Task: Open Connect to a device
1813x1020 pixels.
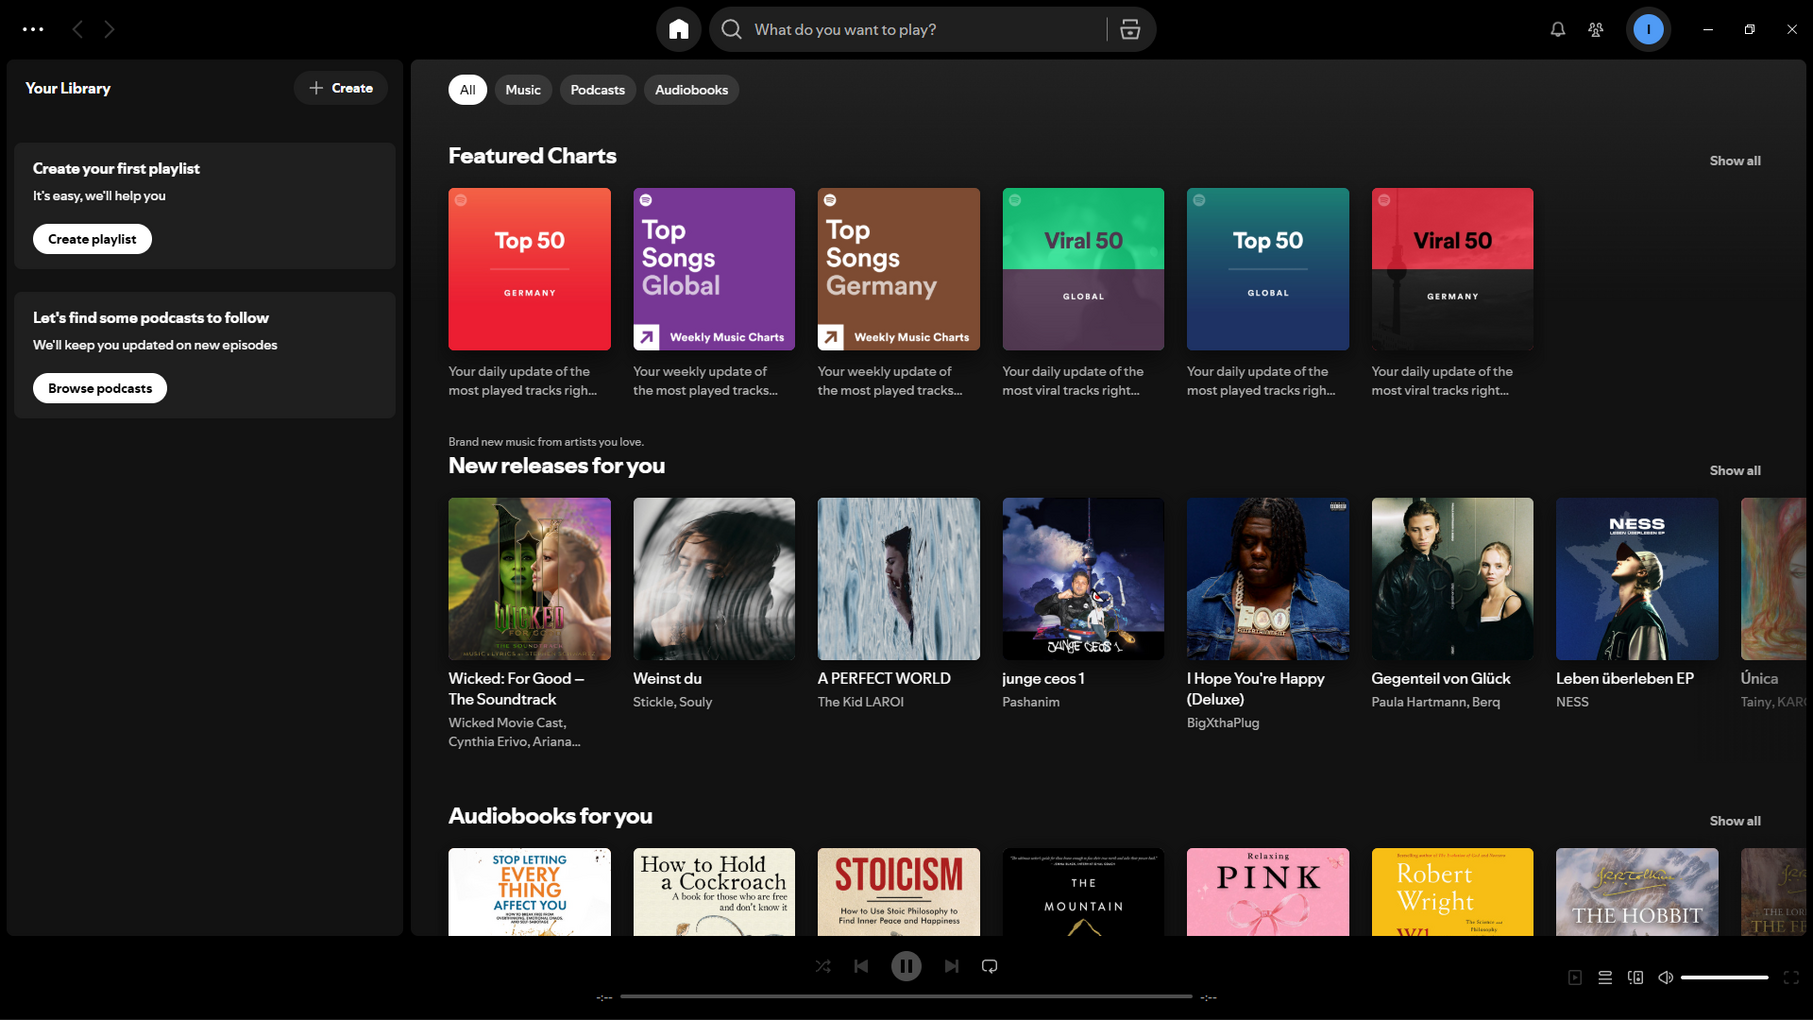Action: [1635, 977]
